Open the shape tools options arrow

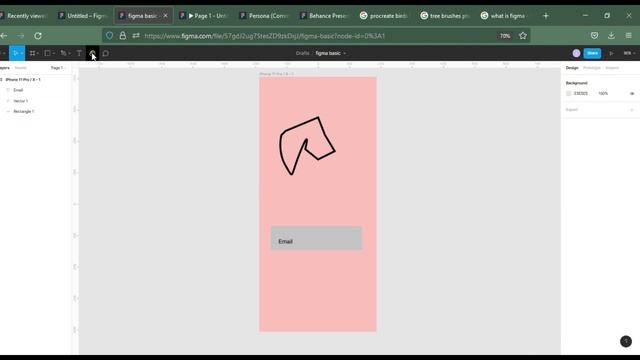[x=53, y=53]
